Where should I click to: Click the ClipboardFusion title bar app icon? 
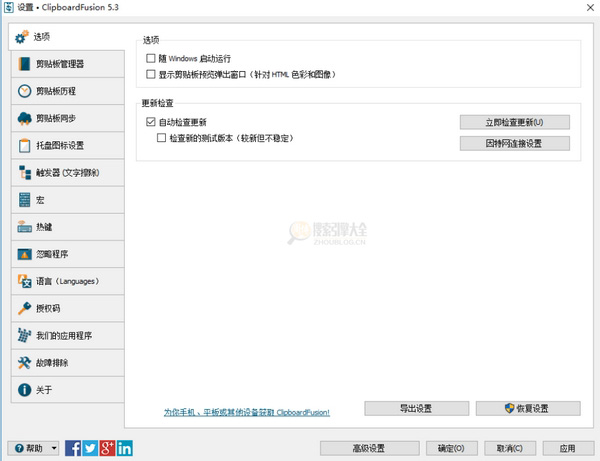click(x=8, y=7)
